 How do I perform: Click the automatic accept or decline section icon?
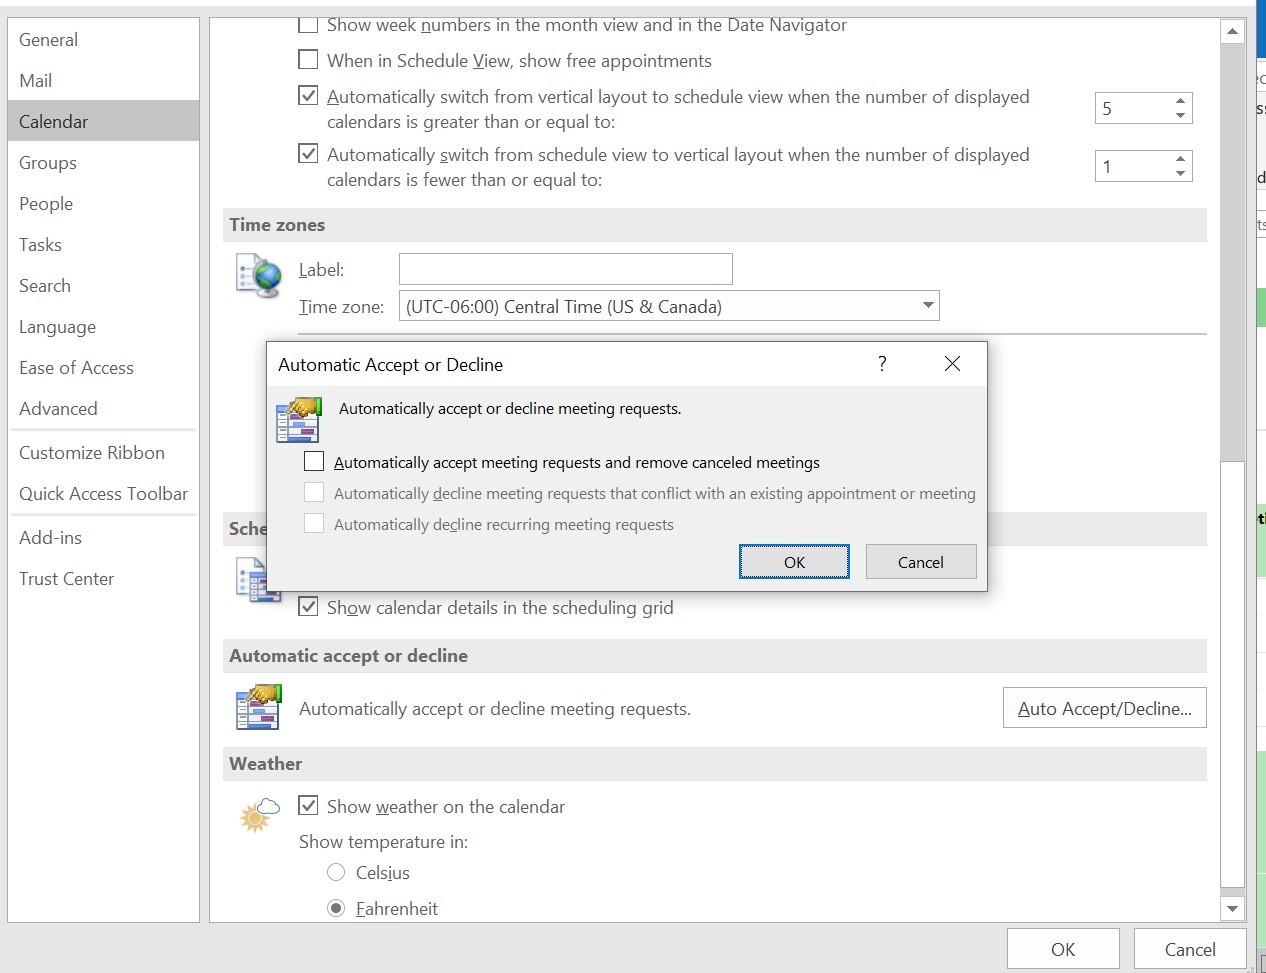(x=259, y=707)
